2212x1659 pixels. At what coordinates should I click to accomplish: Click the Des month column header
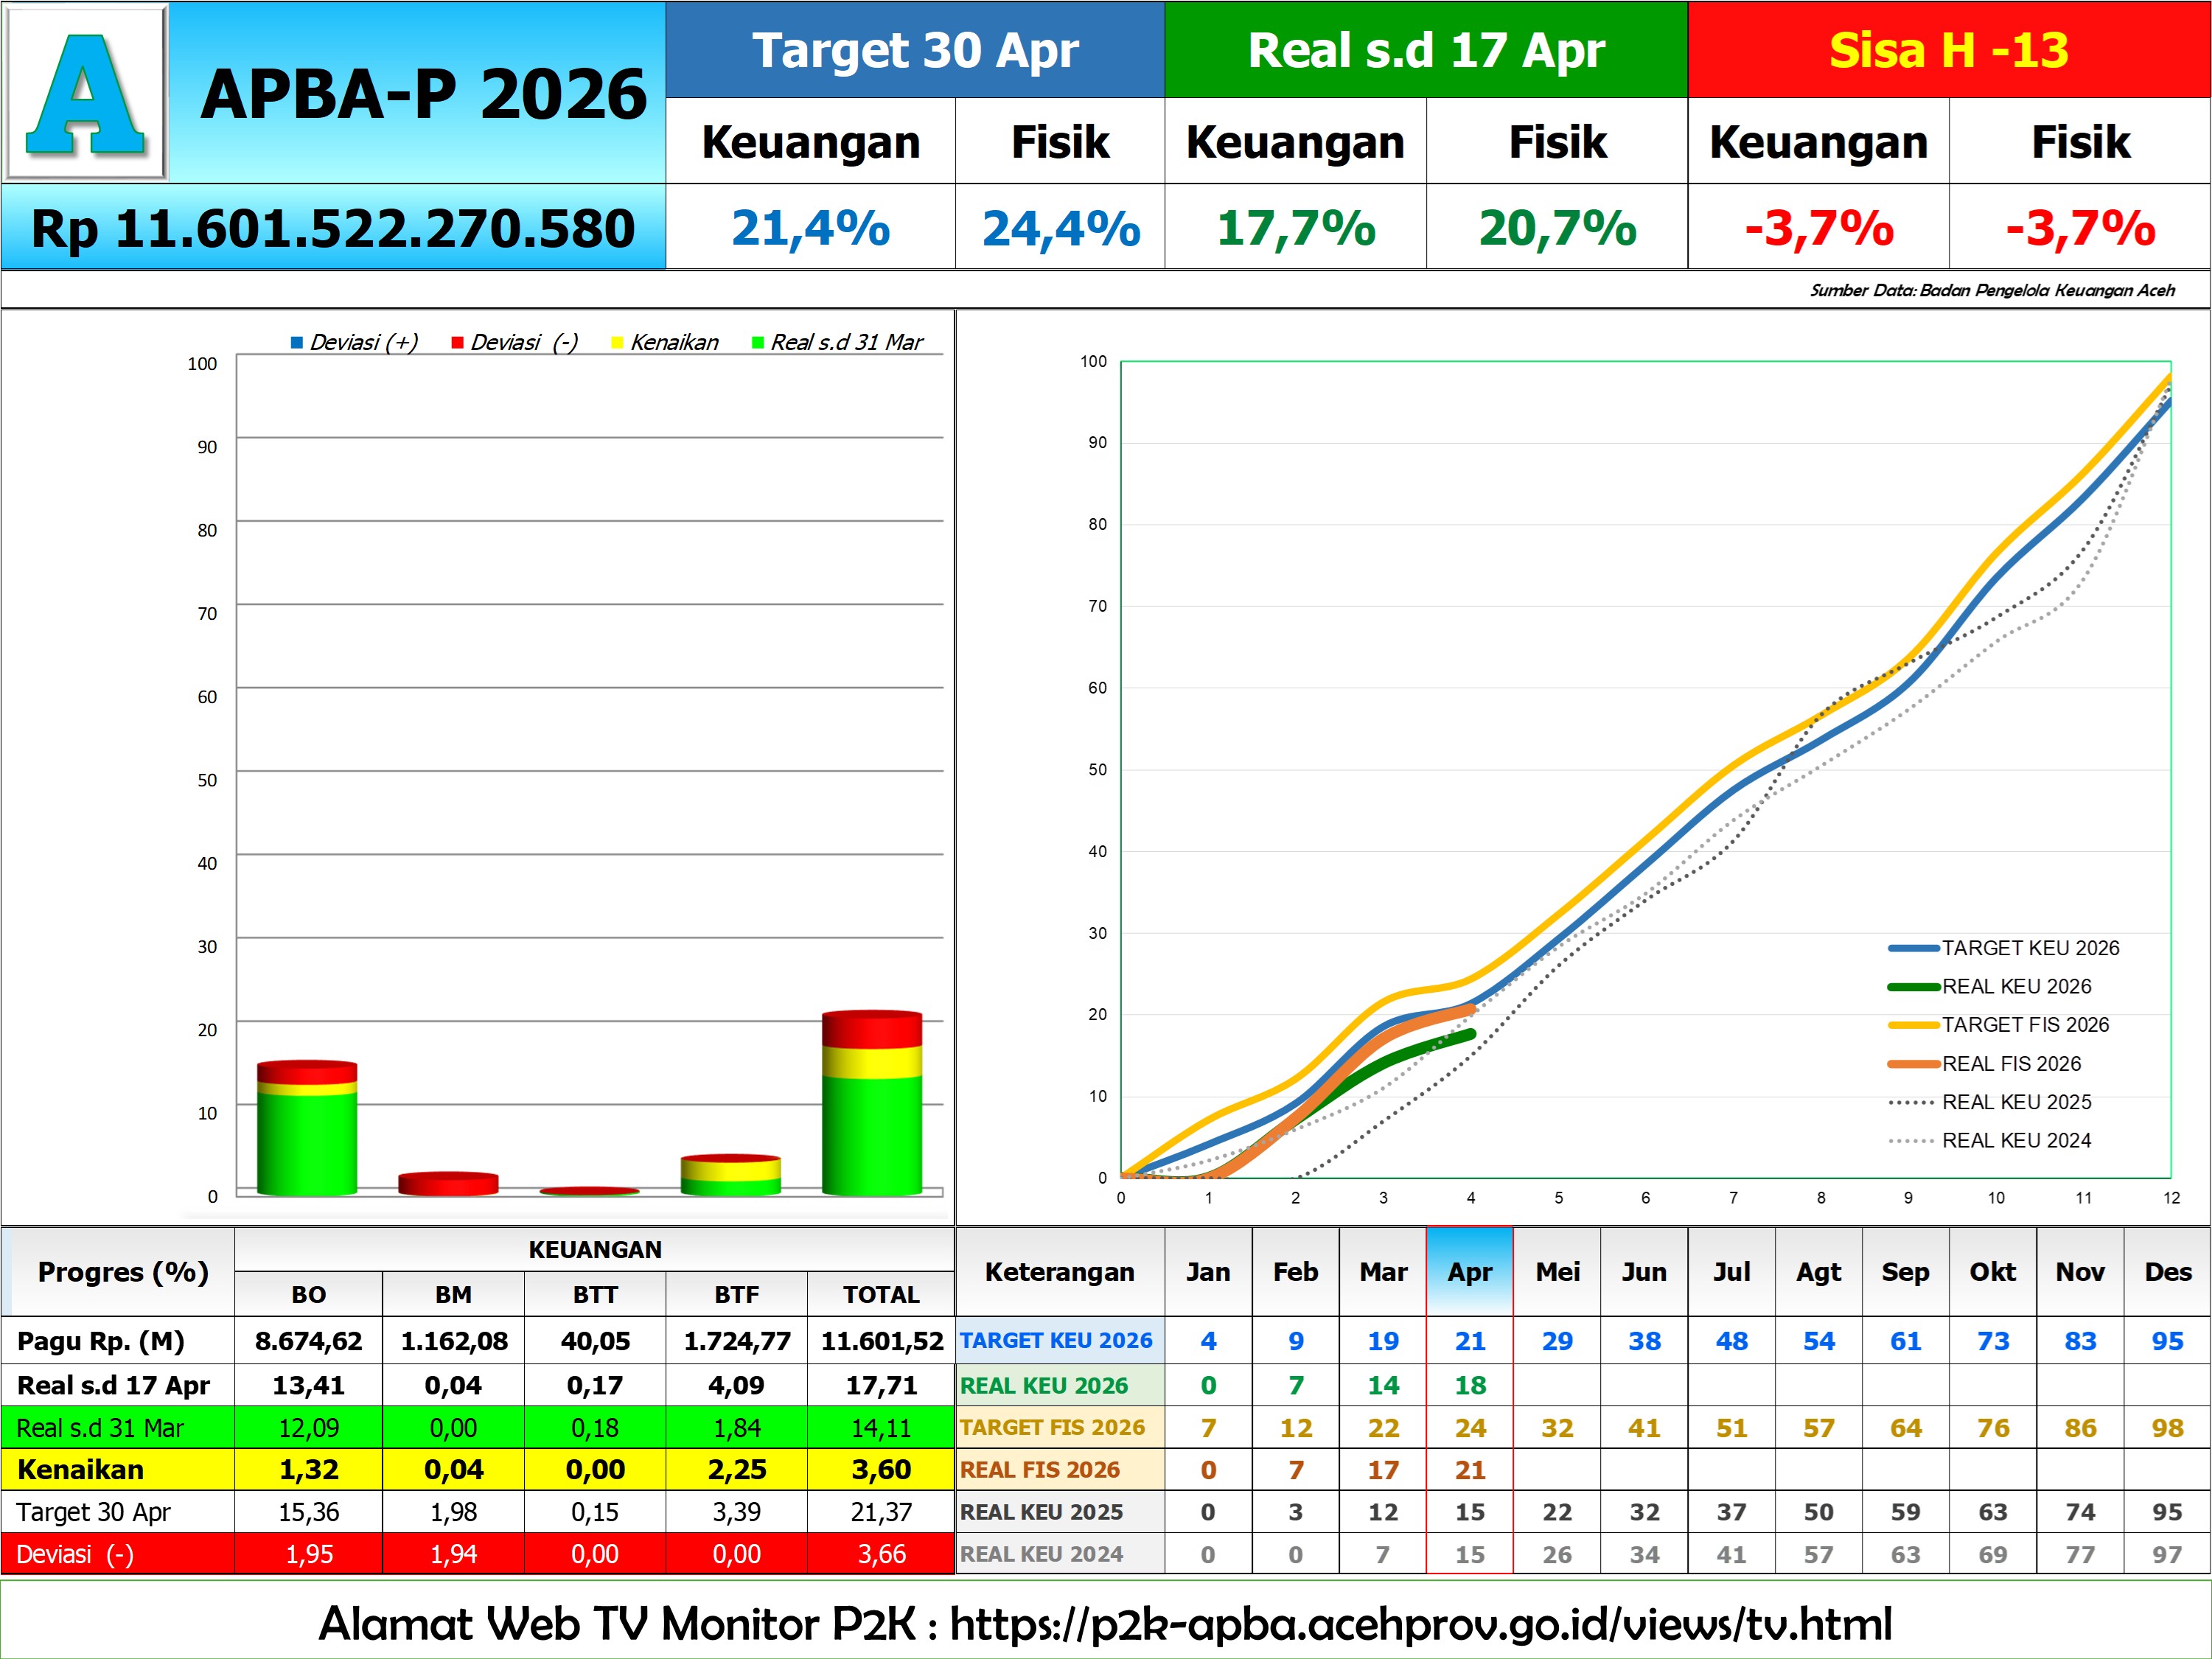pyautogui.click(x=2167, y=1272)
